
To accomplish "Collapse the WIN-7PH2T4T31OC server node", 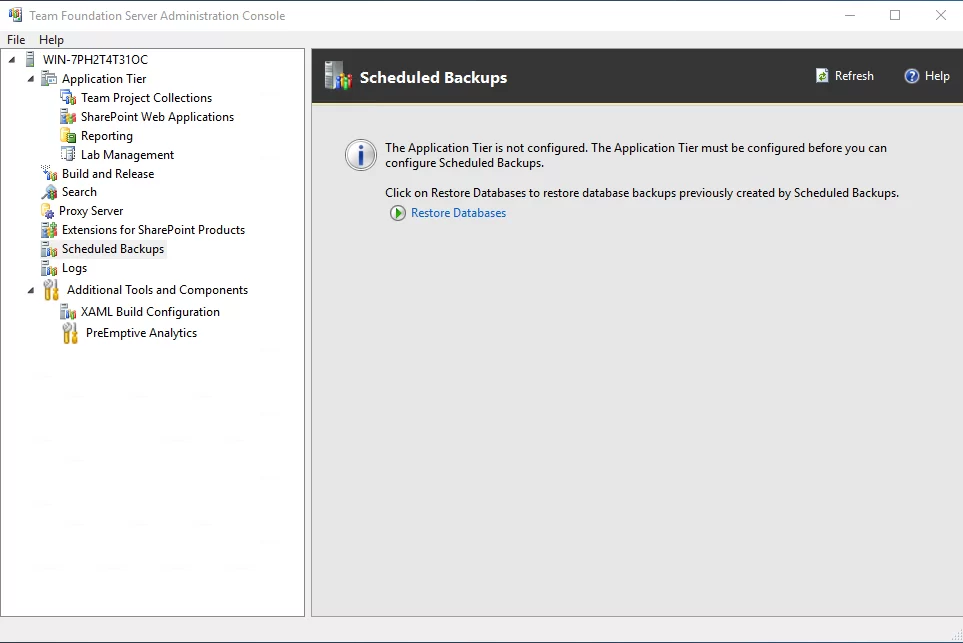I will (x=12, y=60).
